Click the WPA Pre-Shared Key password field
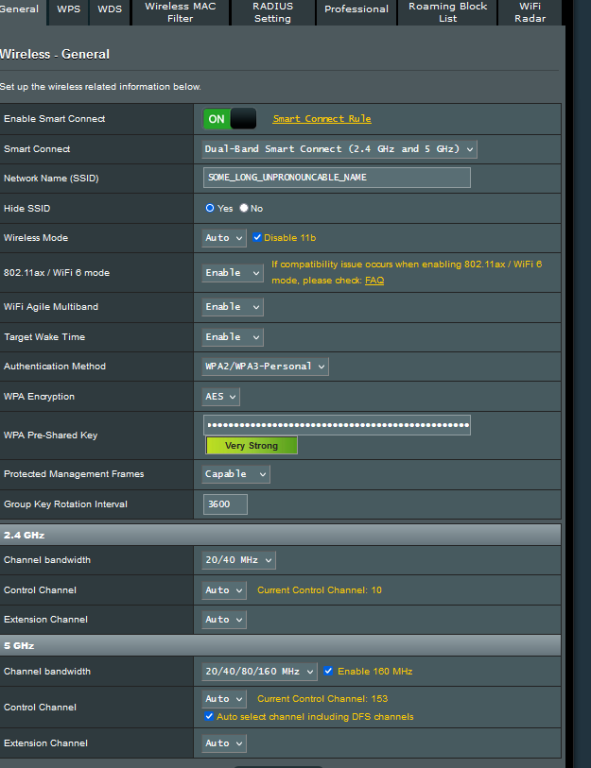The height and width of the screenshot is (768, 591). (x=337, y=425)
